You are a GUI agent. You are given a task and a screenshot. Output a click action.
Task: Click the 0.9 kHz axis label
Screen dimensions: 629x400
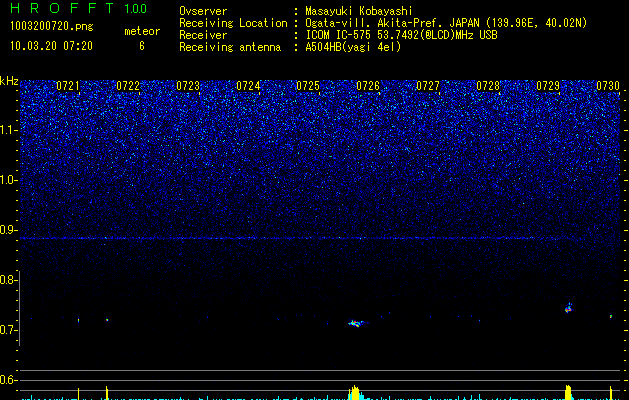[x=8, y=230]
